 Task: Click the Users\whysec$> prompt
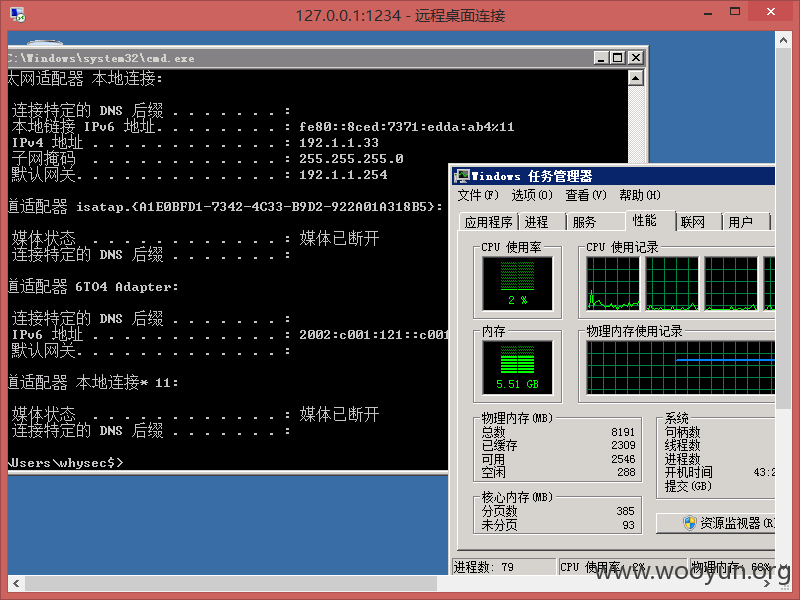pyautogui.click(x=66, y=462)
